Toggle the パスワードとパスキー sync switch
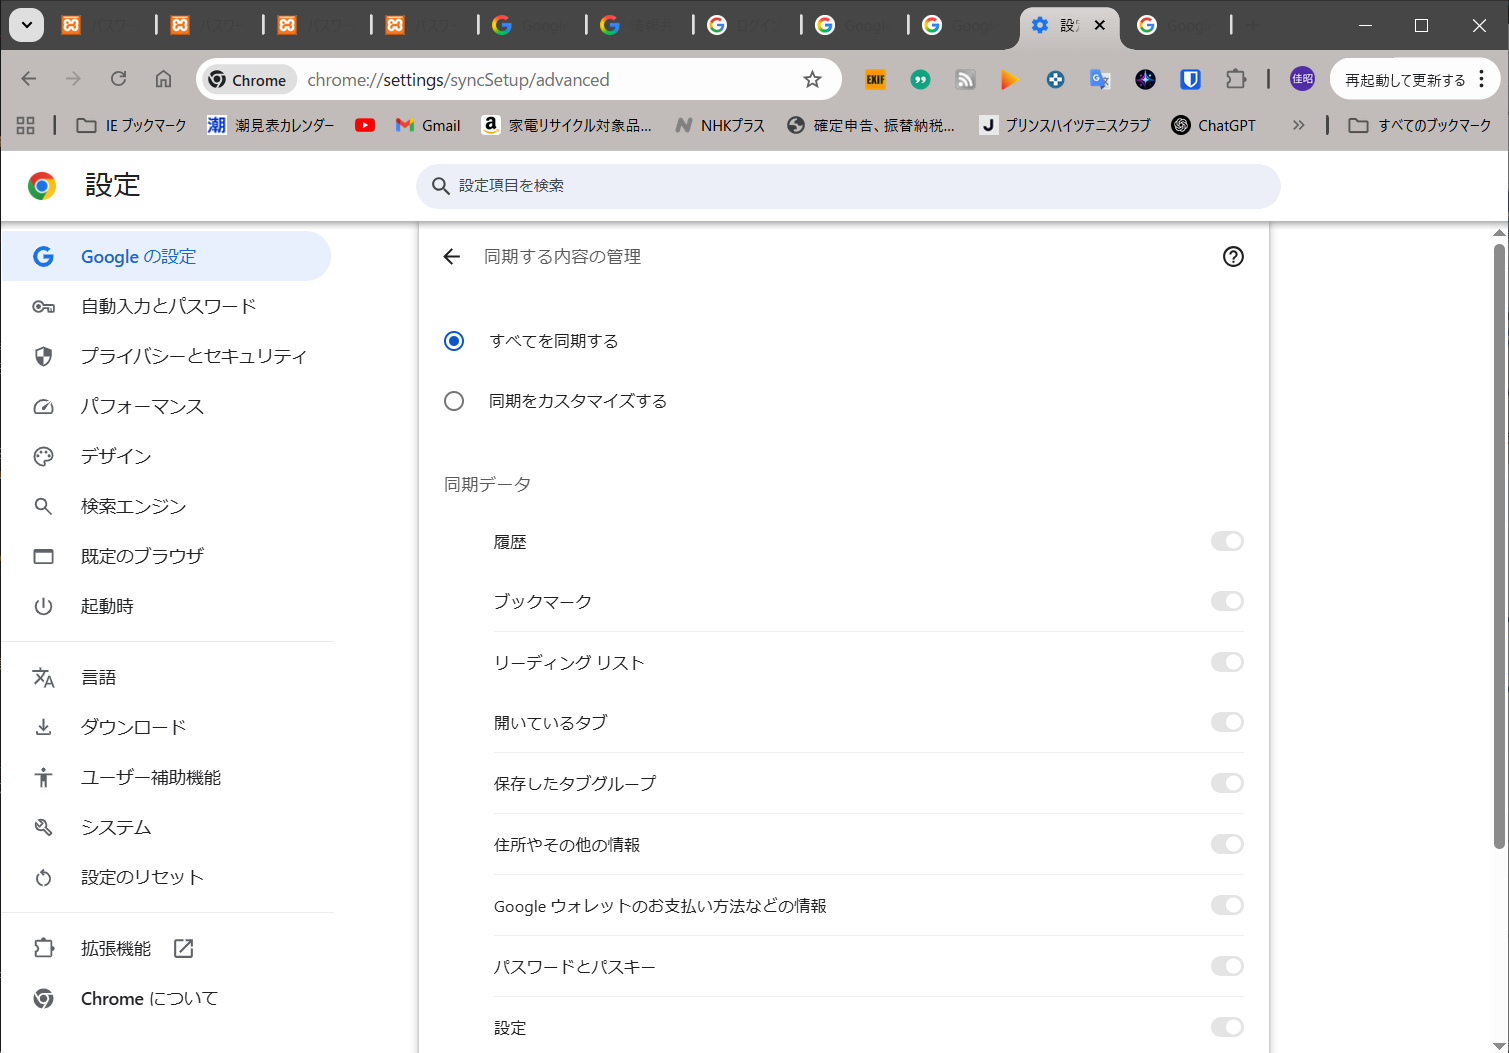This screenshot has width=1509, height=1053. pyautogui.click(x=1226, y=966)
